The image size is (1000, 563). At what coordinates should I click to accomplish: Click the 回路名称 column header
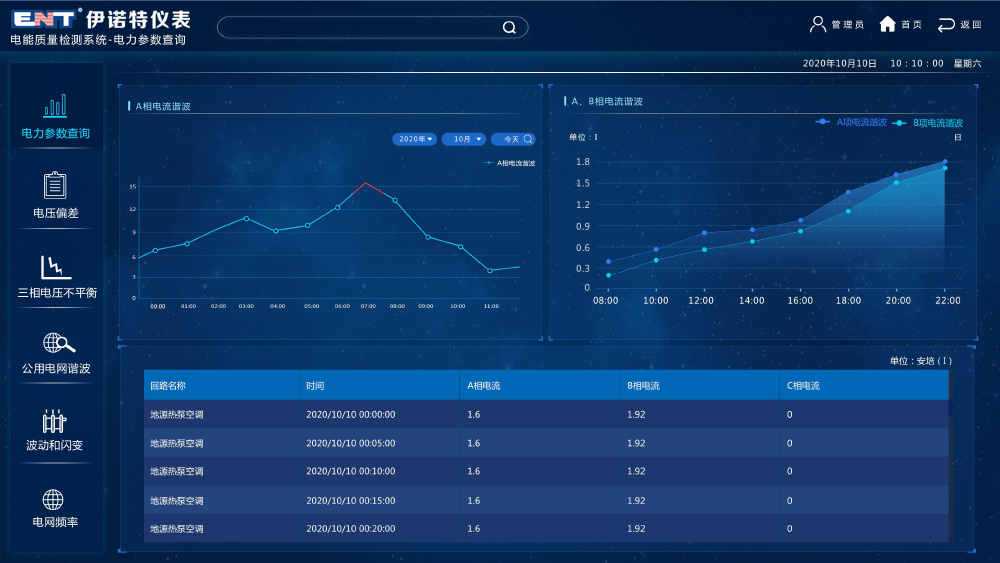pos(168,385)
